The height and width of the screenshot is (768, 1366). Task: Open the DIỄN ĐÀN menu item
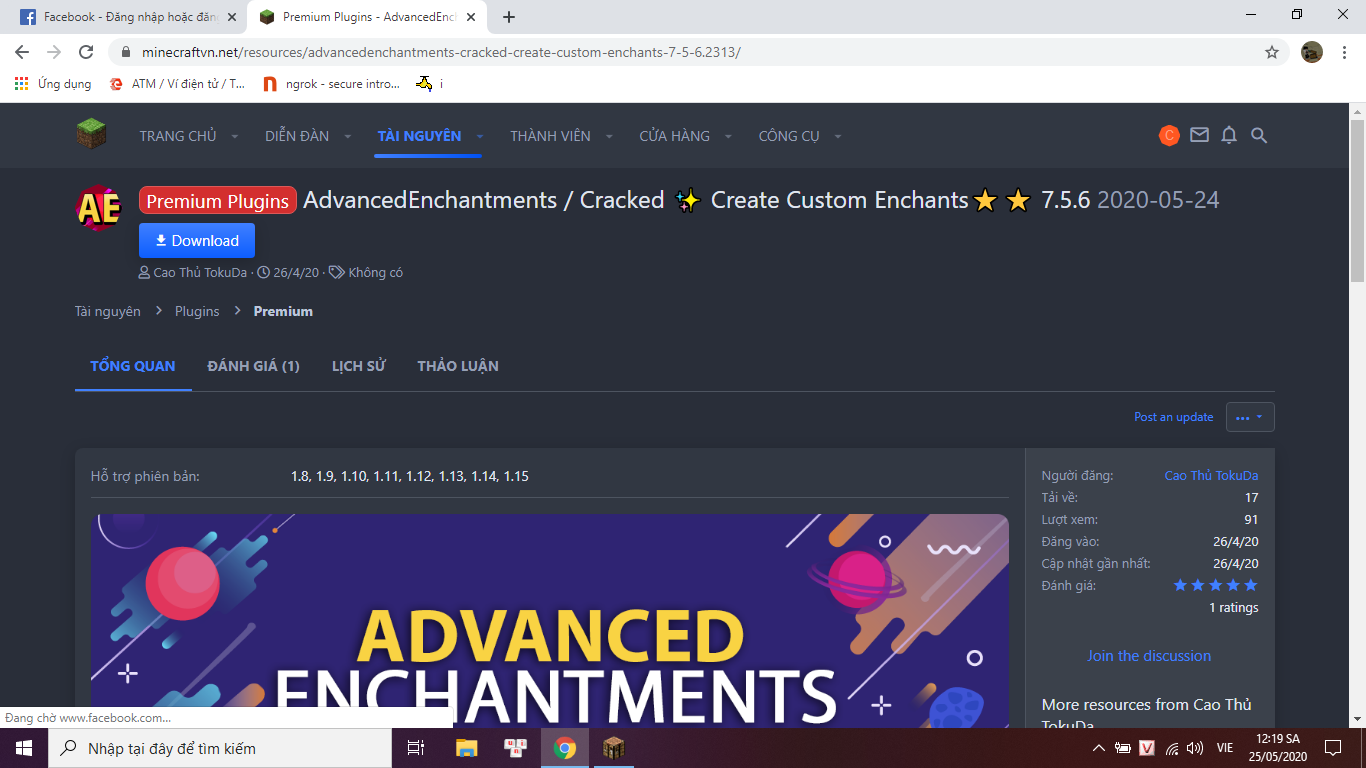[297, 136]
